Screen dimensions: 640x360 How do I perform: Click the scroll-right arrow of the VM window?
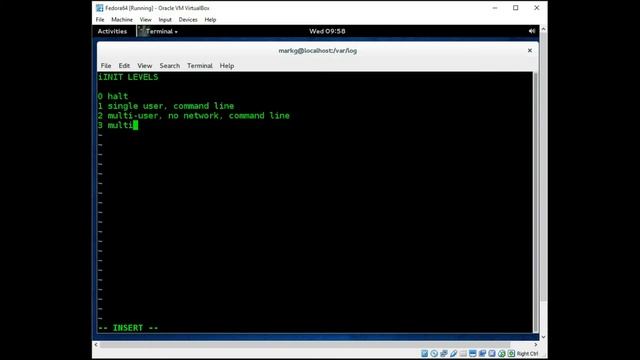(536, 345)
